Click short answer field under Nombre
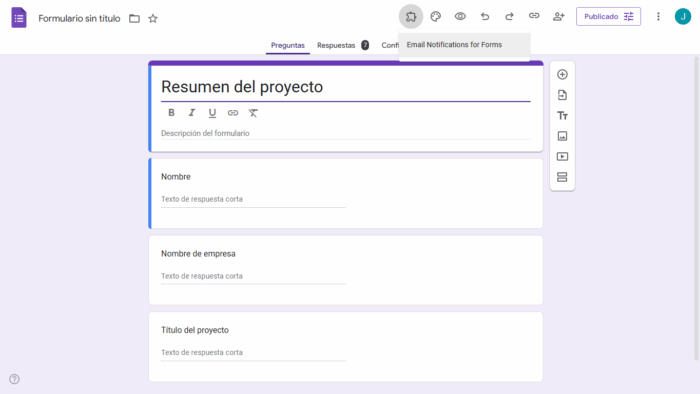Screen dimensions: 700x394 coord(253,199)
